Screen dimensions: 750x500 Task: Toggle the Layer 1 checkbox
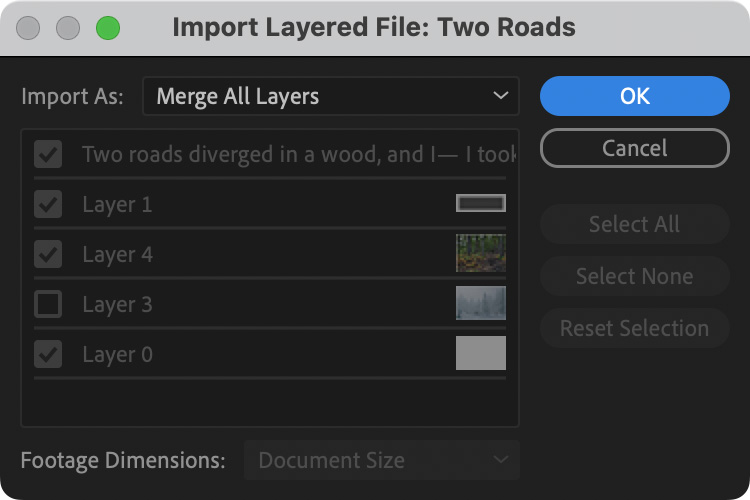point(48,204)
